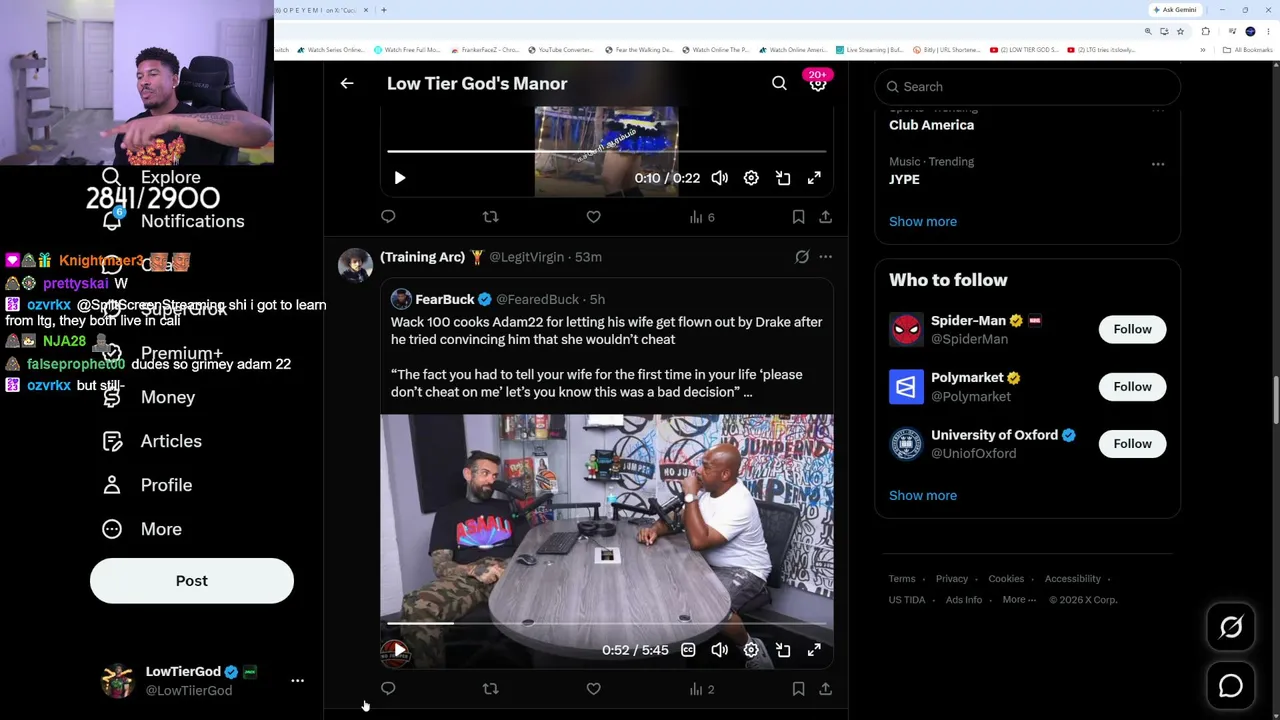The image size is (1280, 720).
Task: Go back from Low Tier God's Manor
Action: [347, 84]
